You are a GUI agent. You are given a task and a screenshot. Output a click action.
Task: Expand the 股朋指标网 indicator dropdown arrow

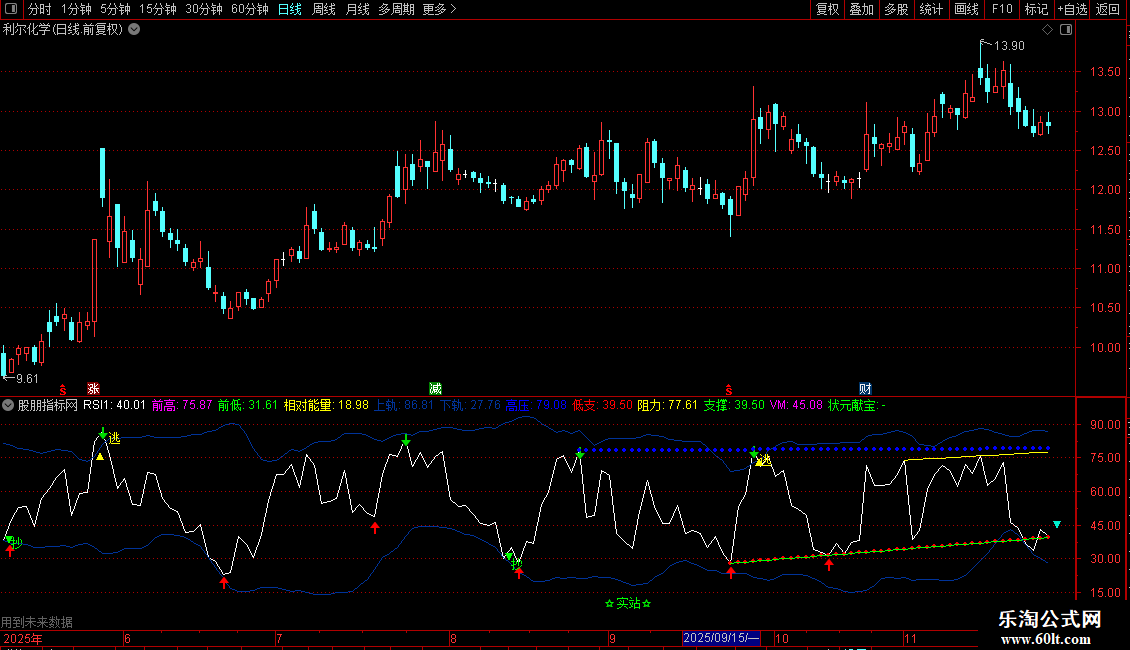click(x=8, y=406)
